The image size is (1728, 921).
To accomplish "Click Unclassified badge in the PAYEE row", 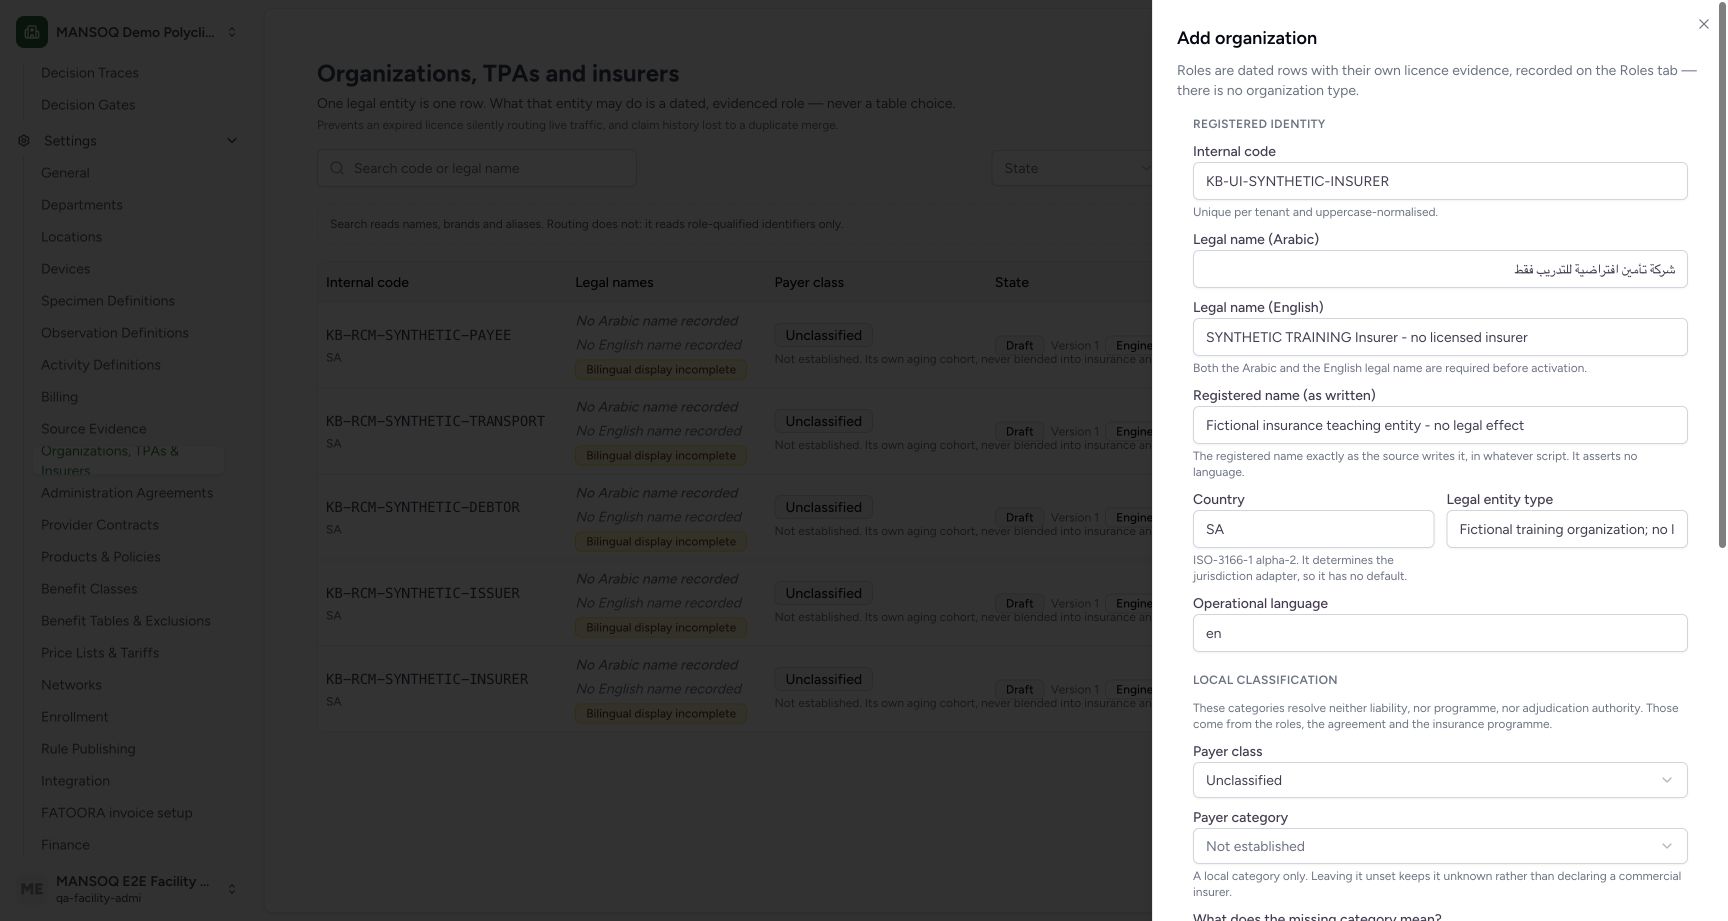I will pyautogui.click(x=823, y=335).
